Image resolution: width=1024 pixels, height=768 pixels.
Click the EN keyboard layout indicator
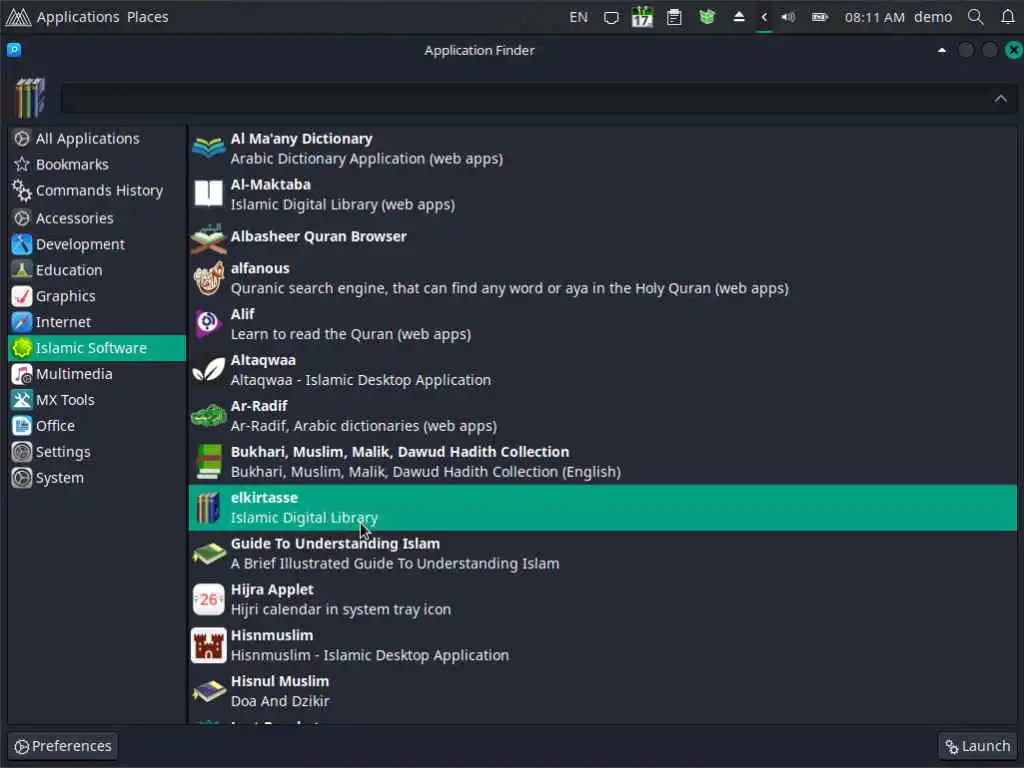coord(578,17)
